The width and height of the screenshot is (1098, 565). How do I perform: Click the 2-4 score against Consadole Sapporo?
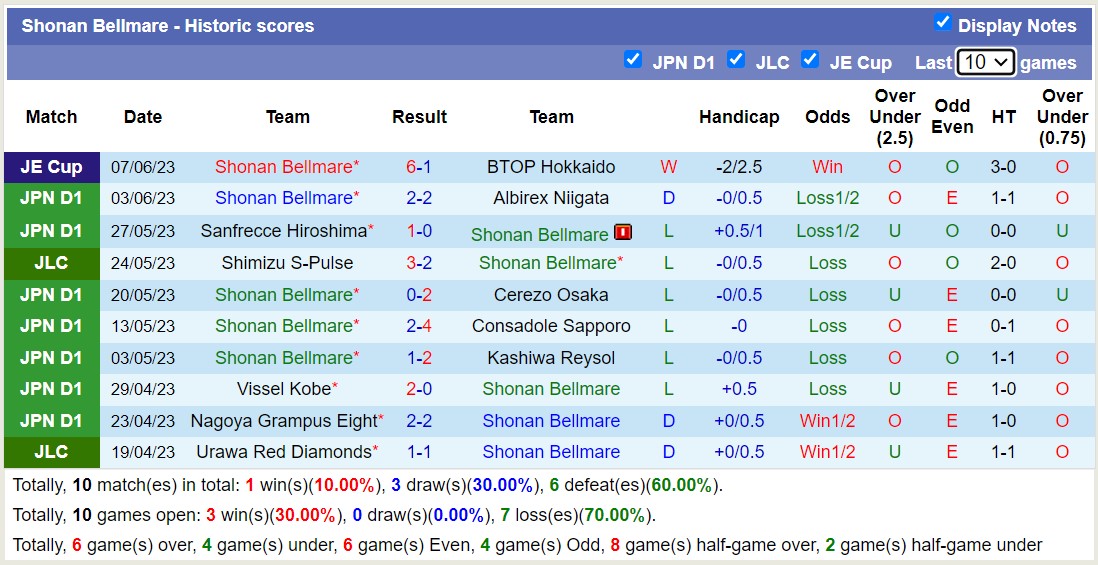pos(419,326)
